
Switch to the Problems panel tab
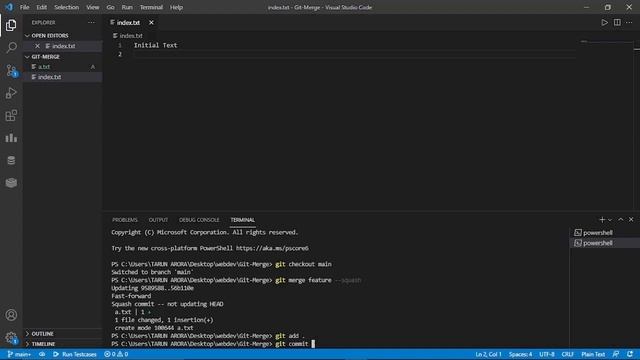pos(124,220)
